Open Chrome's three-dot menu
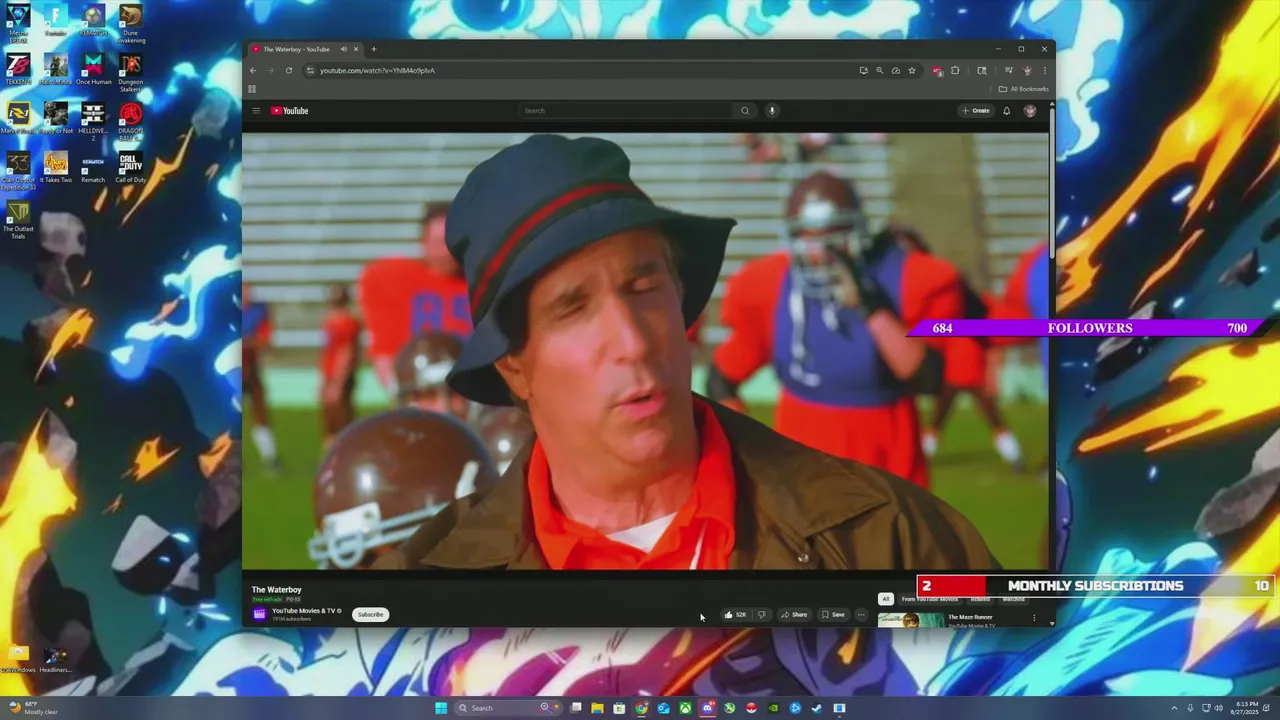Image resolution: width=1280 pixels, height=720 pixels. (1044, 70)
